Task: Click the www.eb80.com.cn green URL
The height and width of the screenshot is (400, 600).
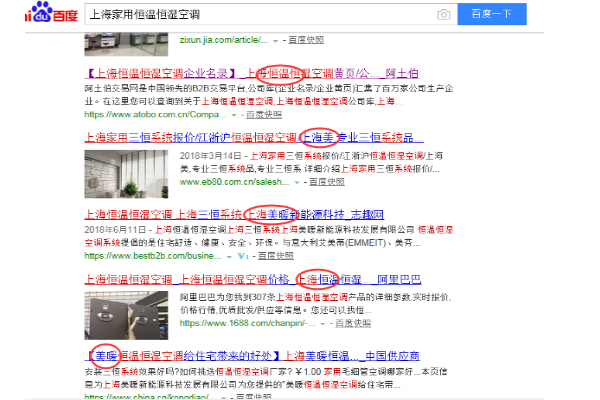Action: tap(234, 182)
